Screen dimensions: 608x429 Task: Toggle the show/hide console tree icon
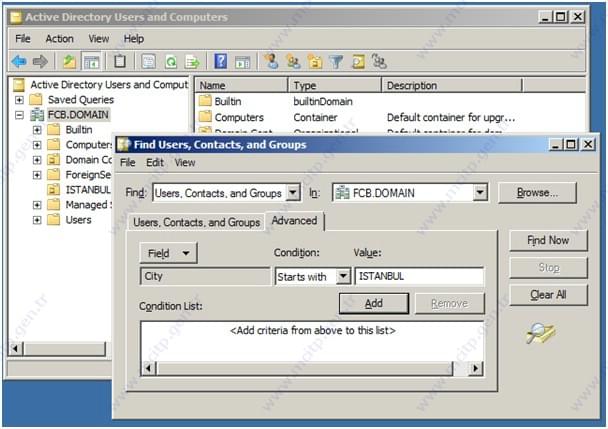click(x=92, y=61)
